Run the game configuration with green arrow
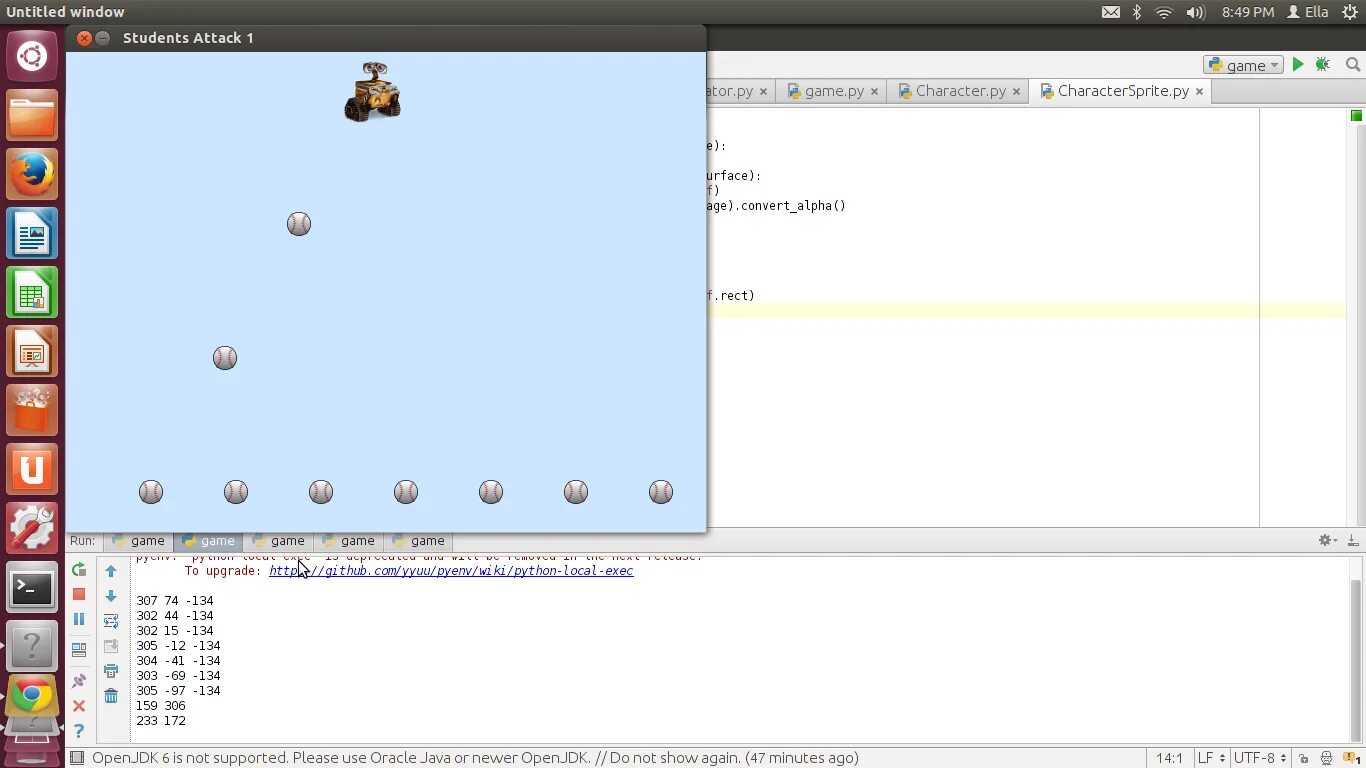This screenshot has height=768, width=1366. 1298,64
